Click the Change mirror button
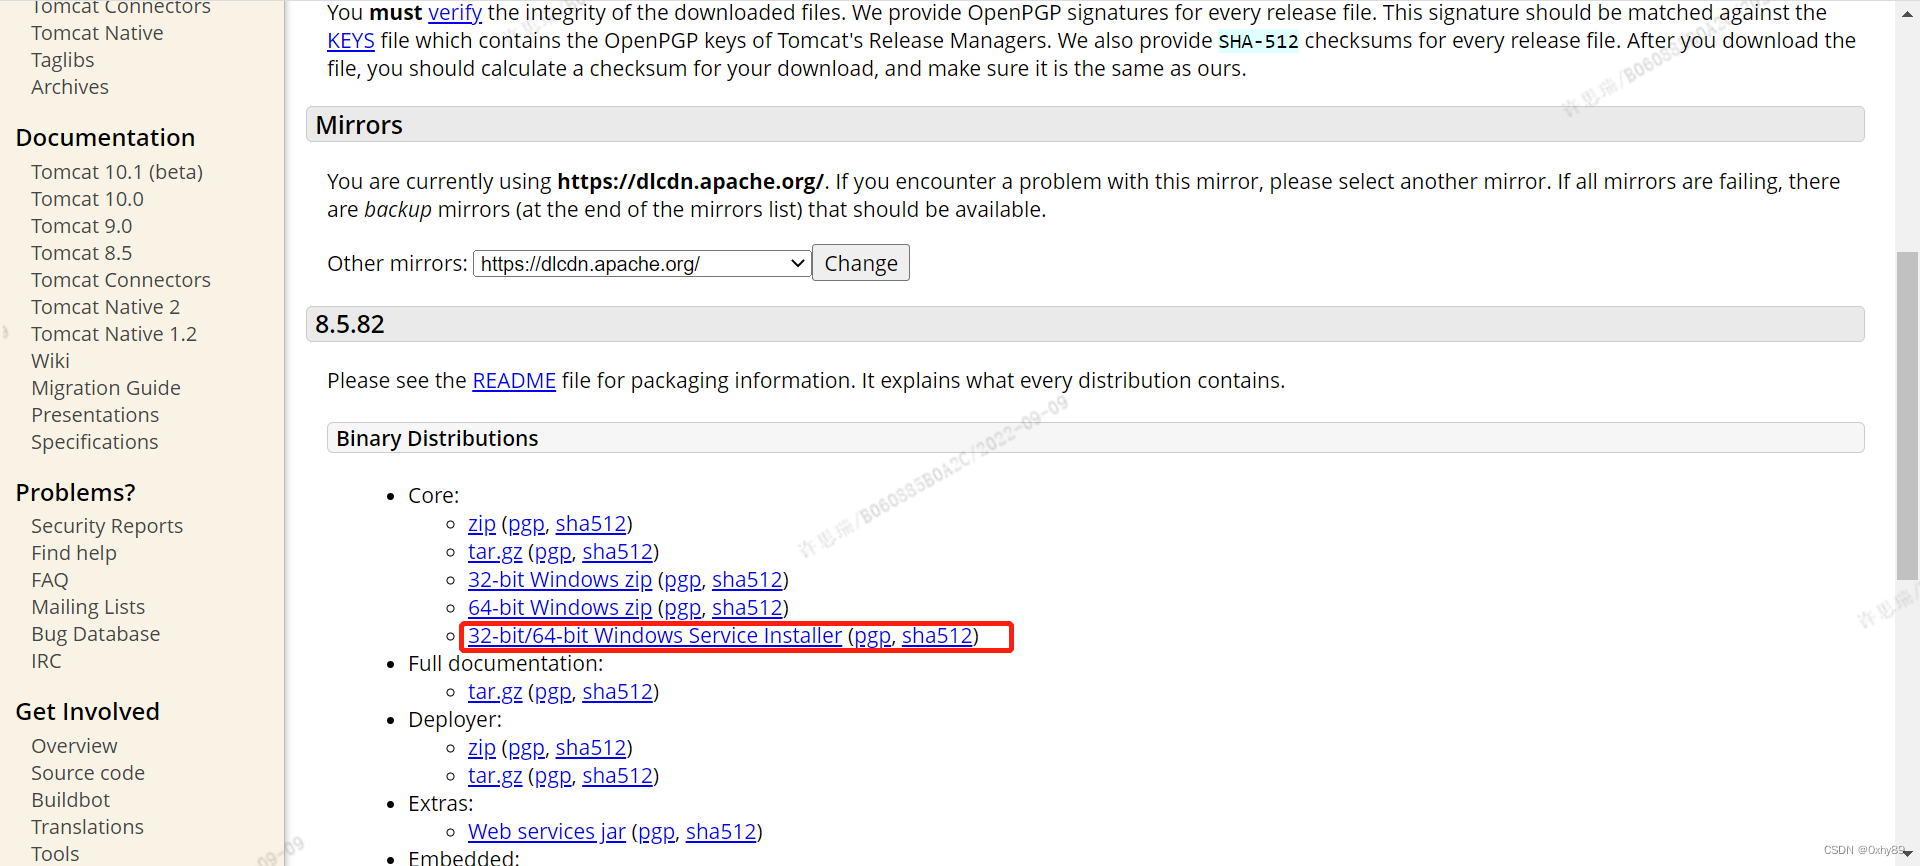This screenshot has height=866, width=1920. pyautogui.click(x=861, y=263)
